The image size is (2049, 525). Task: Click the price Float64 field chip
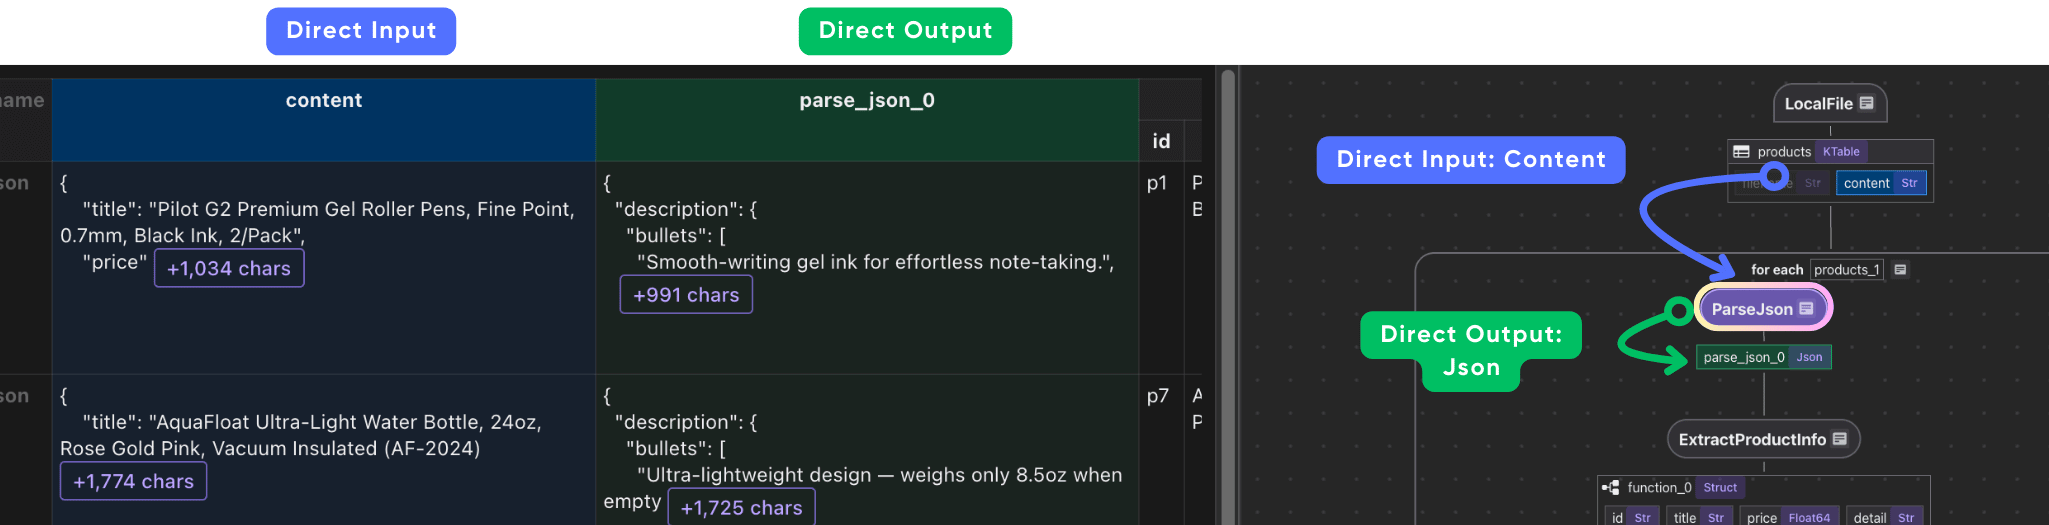pyautogui.click(x=1788, y=517)
